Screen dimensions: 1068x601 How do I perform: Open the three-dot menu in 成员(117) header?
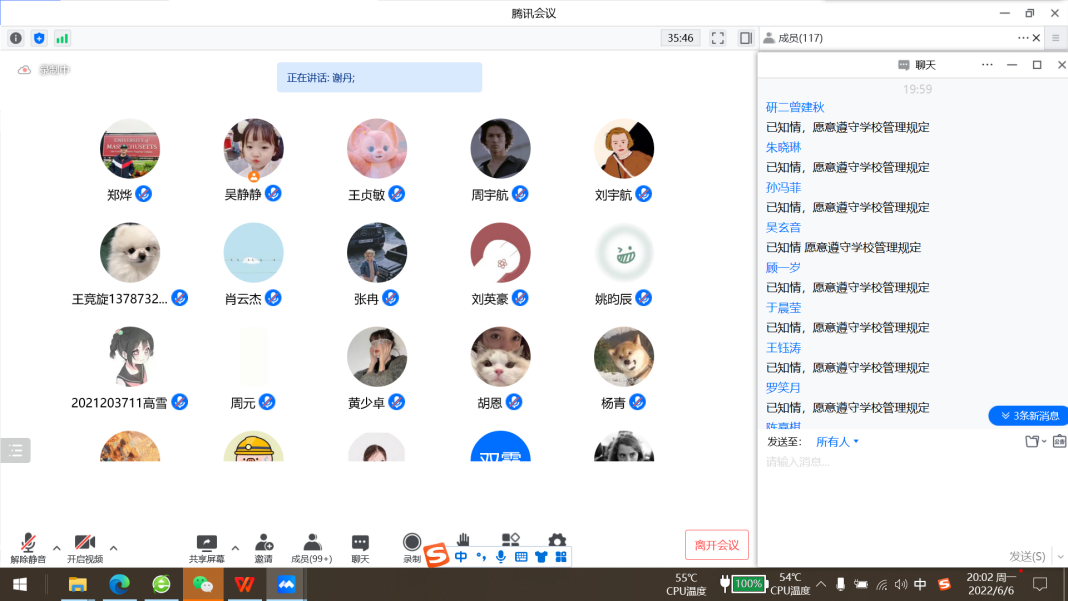pyautogui.click(x=1022, y=38)
